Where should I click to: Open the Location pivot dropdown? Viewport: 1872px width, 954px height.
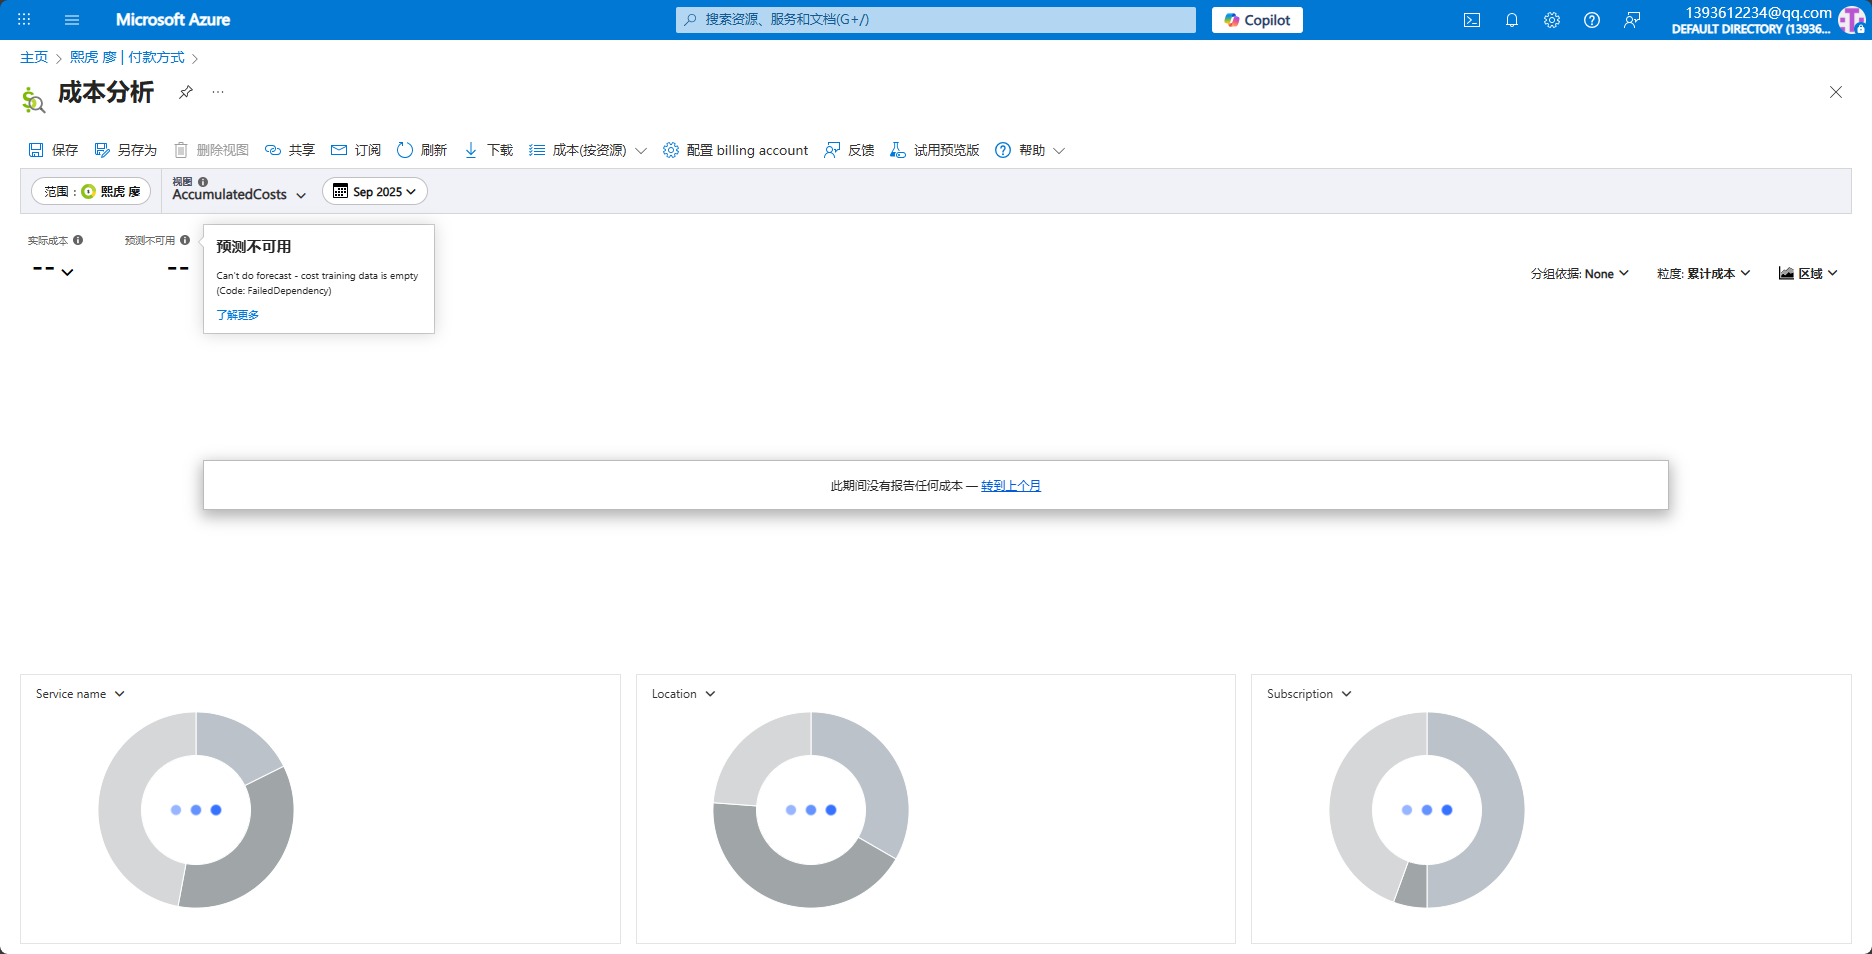point(684,694)
